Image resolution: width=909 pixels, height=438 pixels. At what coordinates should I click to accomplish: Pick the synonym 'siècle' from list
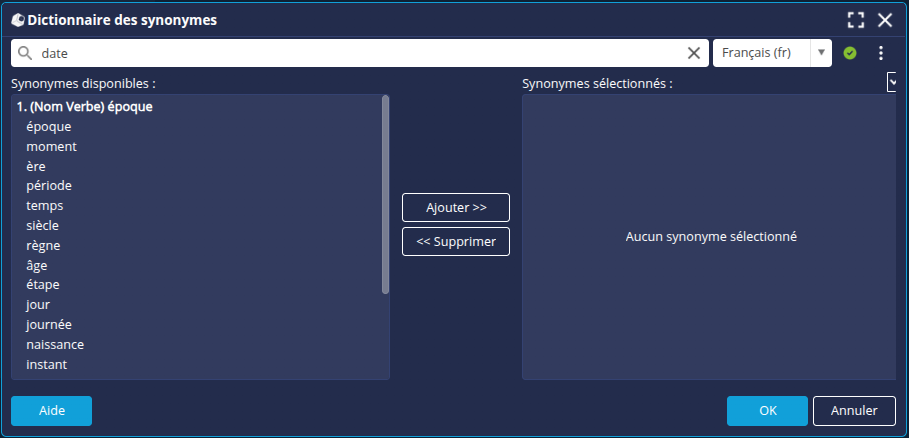(x=43, y=225)
